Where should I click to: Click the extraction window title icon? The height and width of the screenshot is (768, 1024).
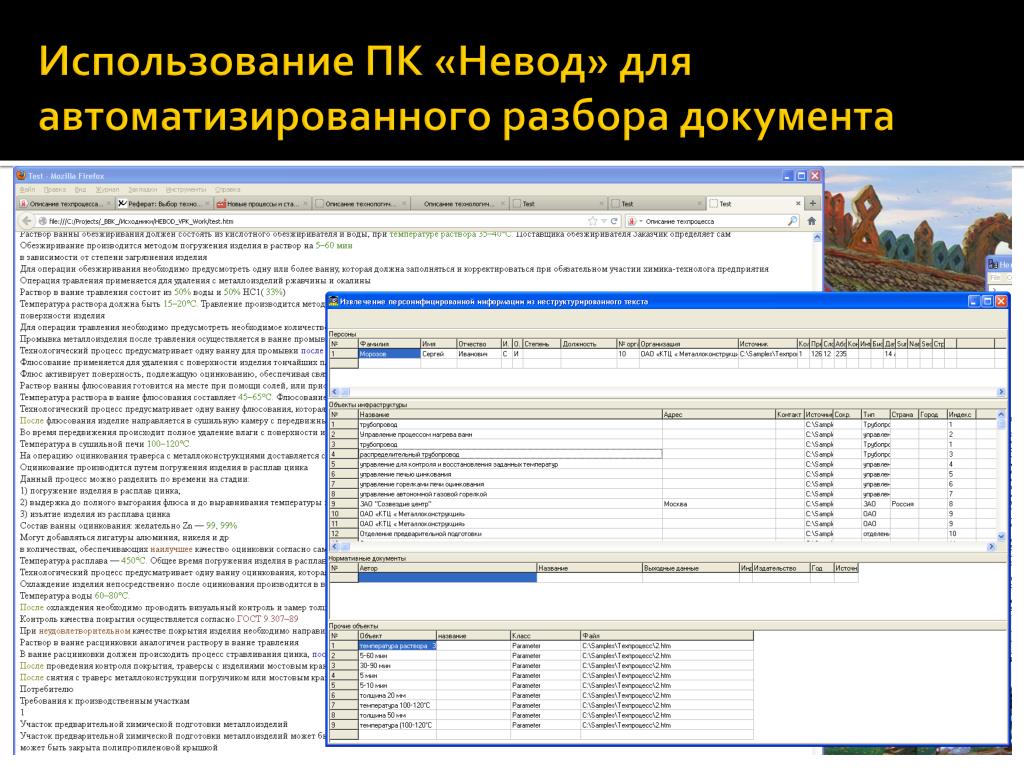[334, 301]
